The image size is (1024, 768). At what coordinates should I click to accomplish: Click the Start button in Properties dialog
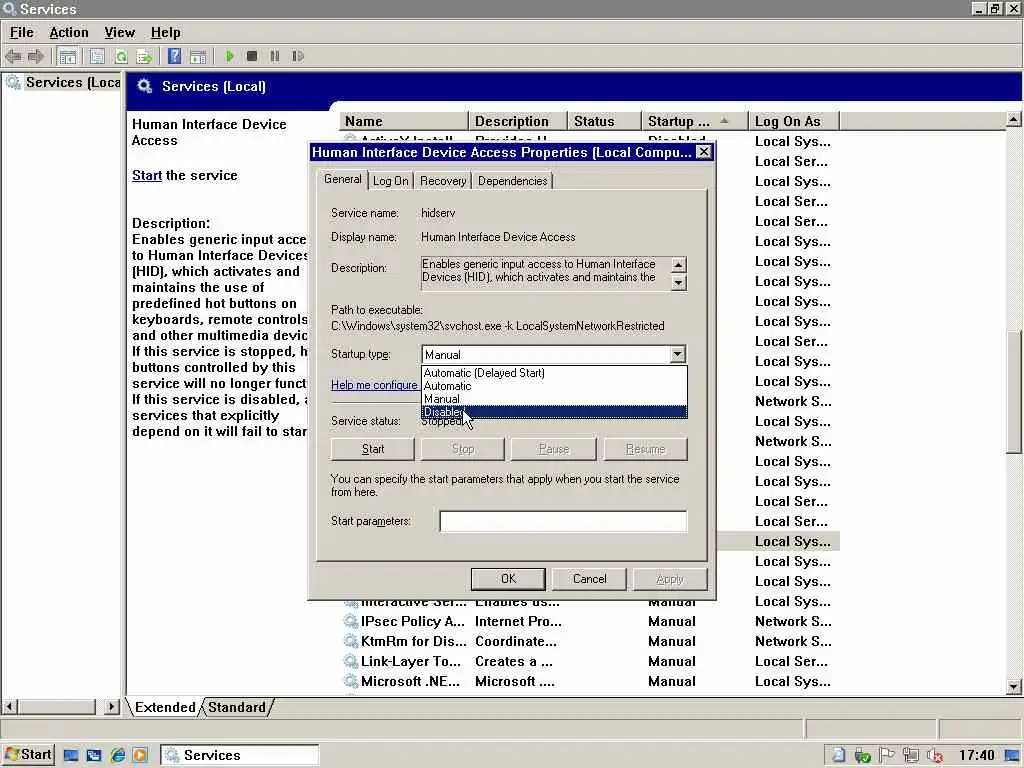pyautogui.click(x=373, y=449)
